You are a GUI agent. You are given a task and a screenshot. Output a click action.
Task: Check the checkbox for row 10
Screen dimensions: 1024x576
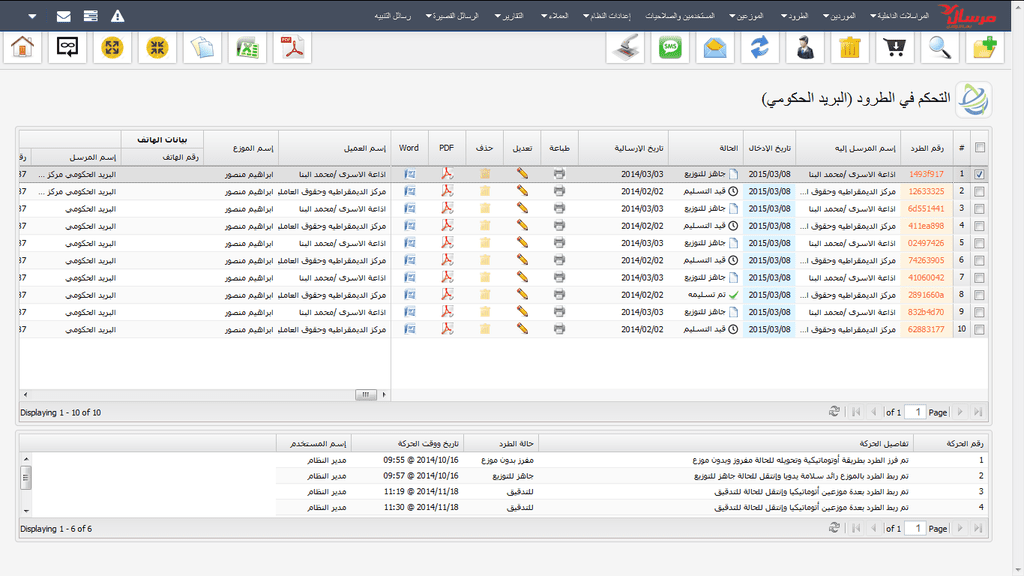(x=979, y=329)
